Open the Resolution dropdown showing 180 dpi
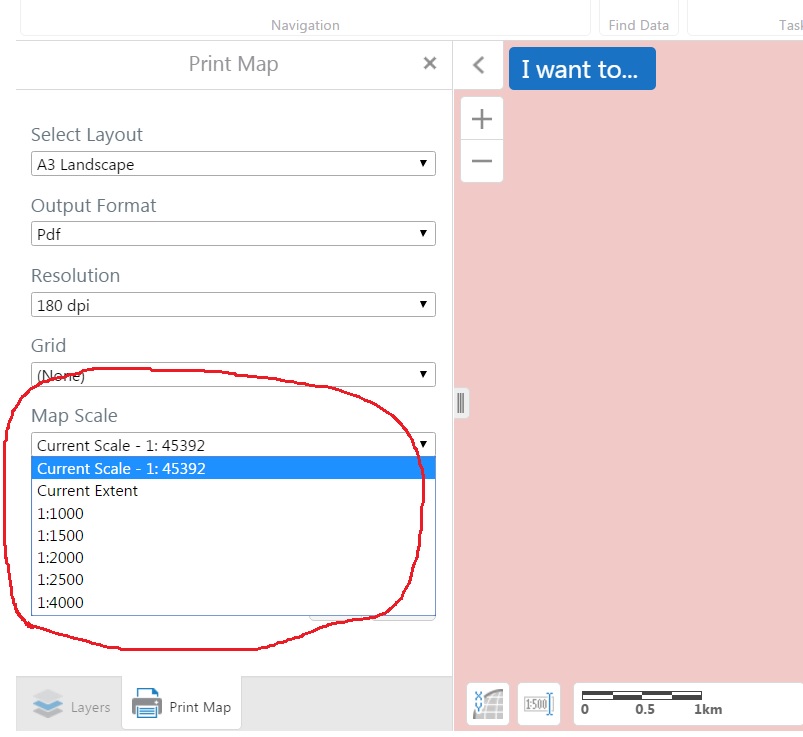 point(233,305)
